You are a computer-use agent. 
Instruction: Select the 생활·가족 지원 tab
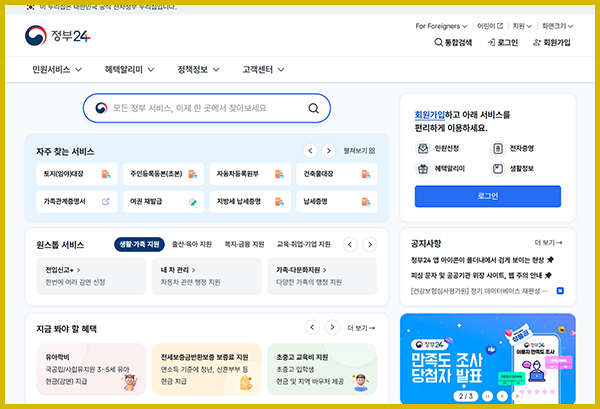(x=139, y=244)
